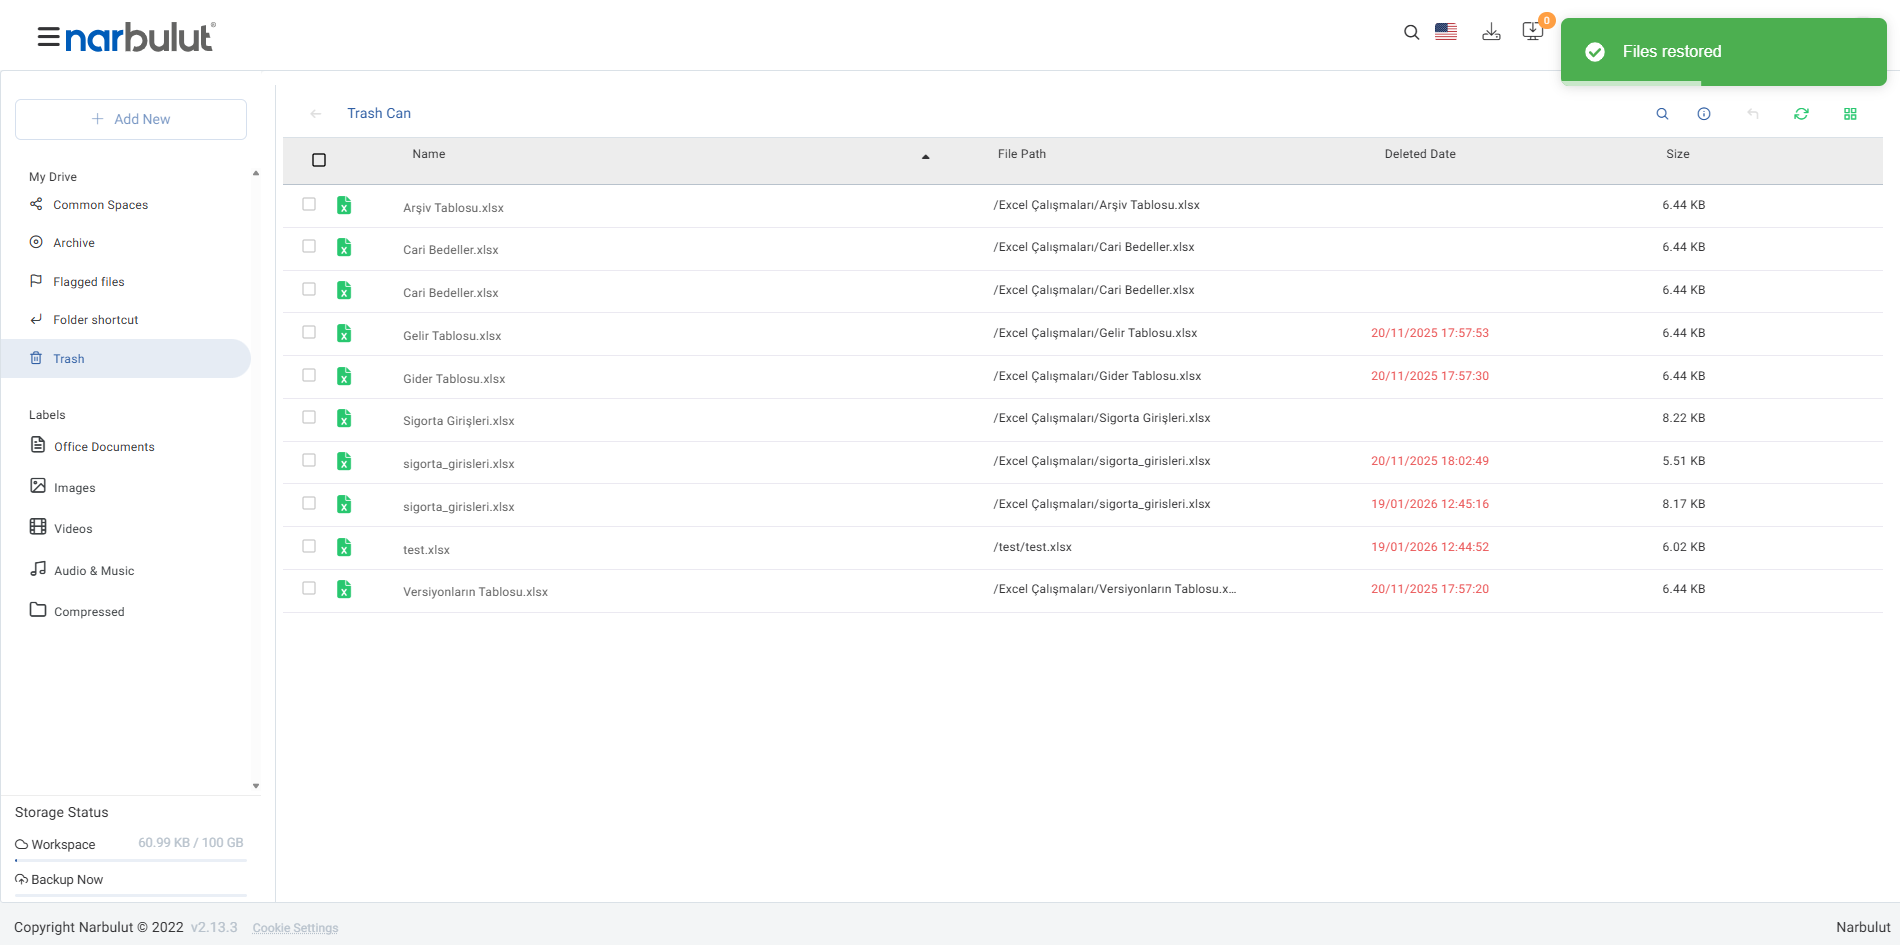Viewport: 1900px width, 945px height.
Task: Click the search icon in the top header
Action: point(1411,32)
